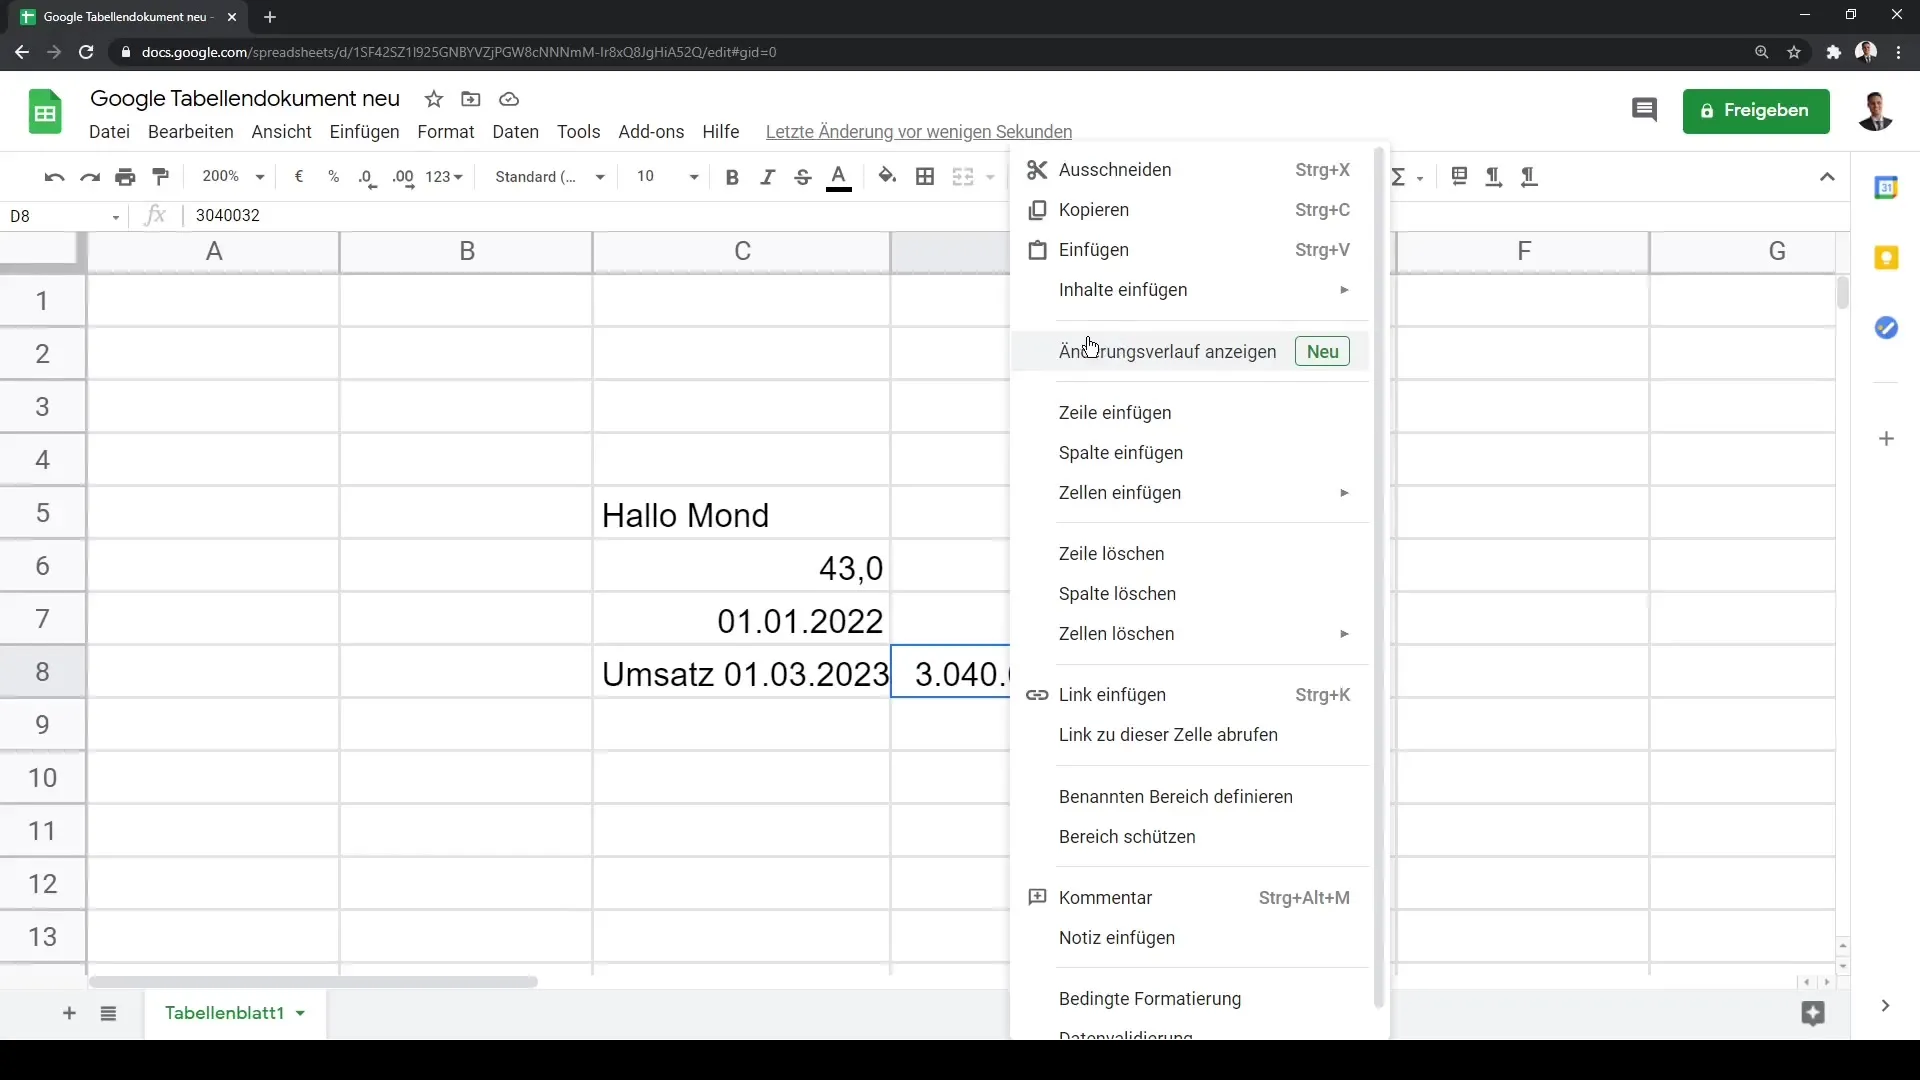1920x1080 pixels.
Task: Toggle bold formatting
Action: 732,177
